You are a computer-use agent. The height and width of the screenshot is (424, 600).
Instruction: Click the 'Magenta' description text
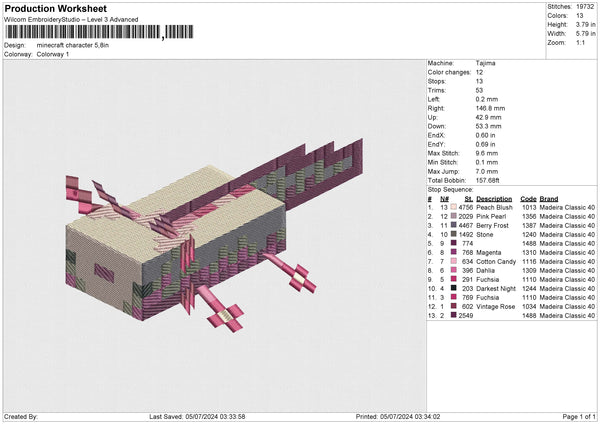489,253
